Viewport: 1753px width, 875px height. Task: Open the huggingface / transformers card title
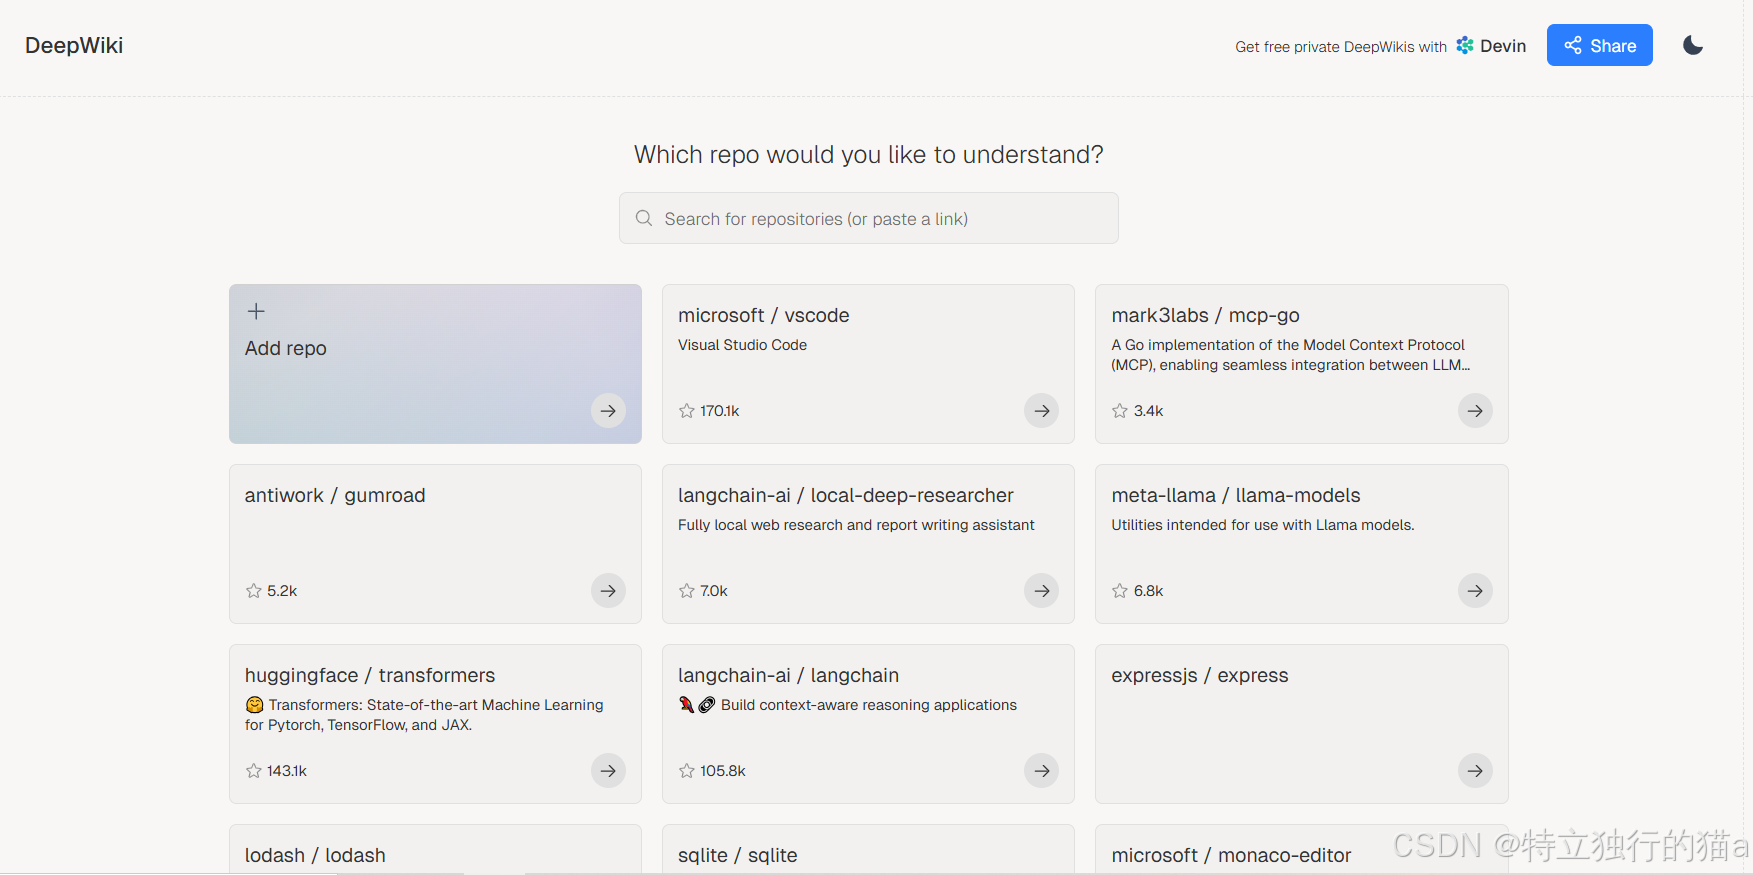tap(370, 675)
